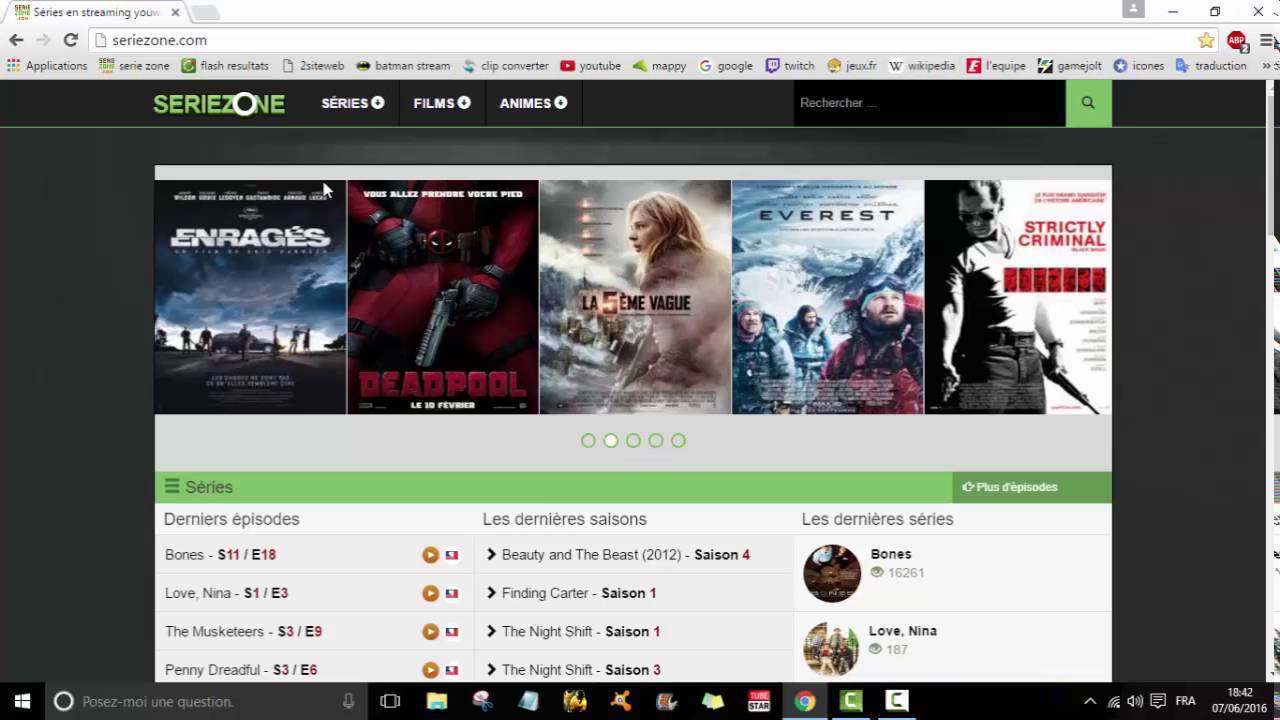Open The Musketeers S3 / E9 link
Screen dimensions: 1280x720
pos(244,632)
